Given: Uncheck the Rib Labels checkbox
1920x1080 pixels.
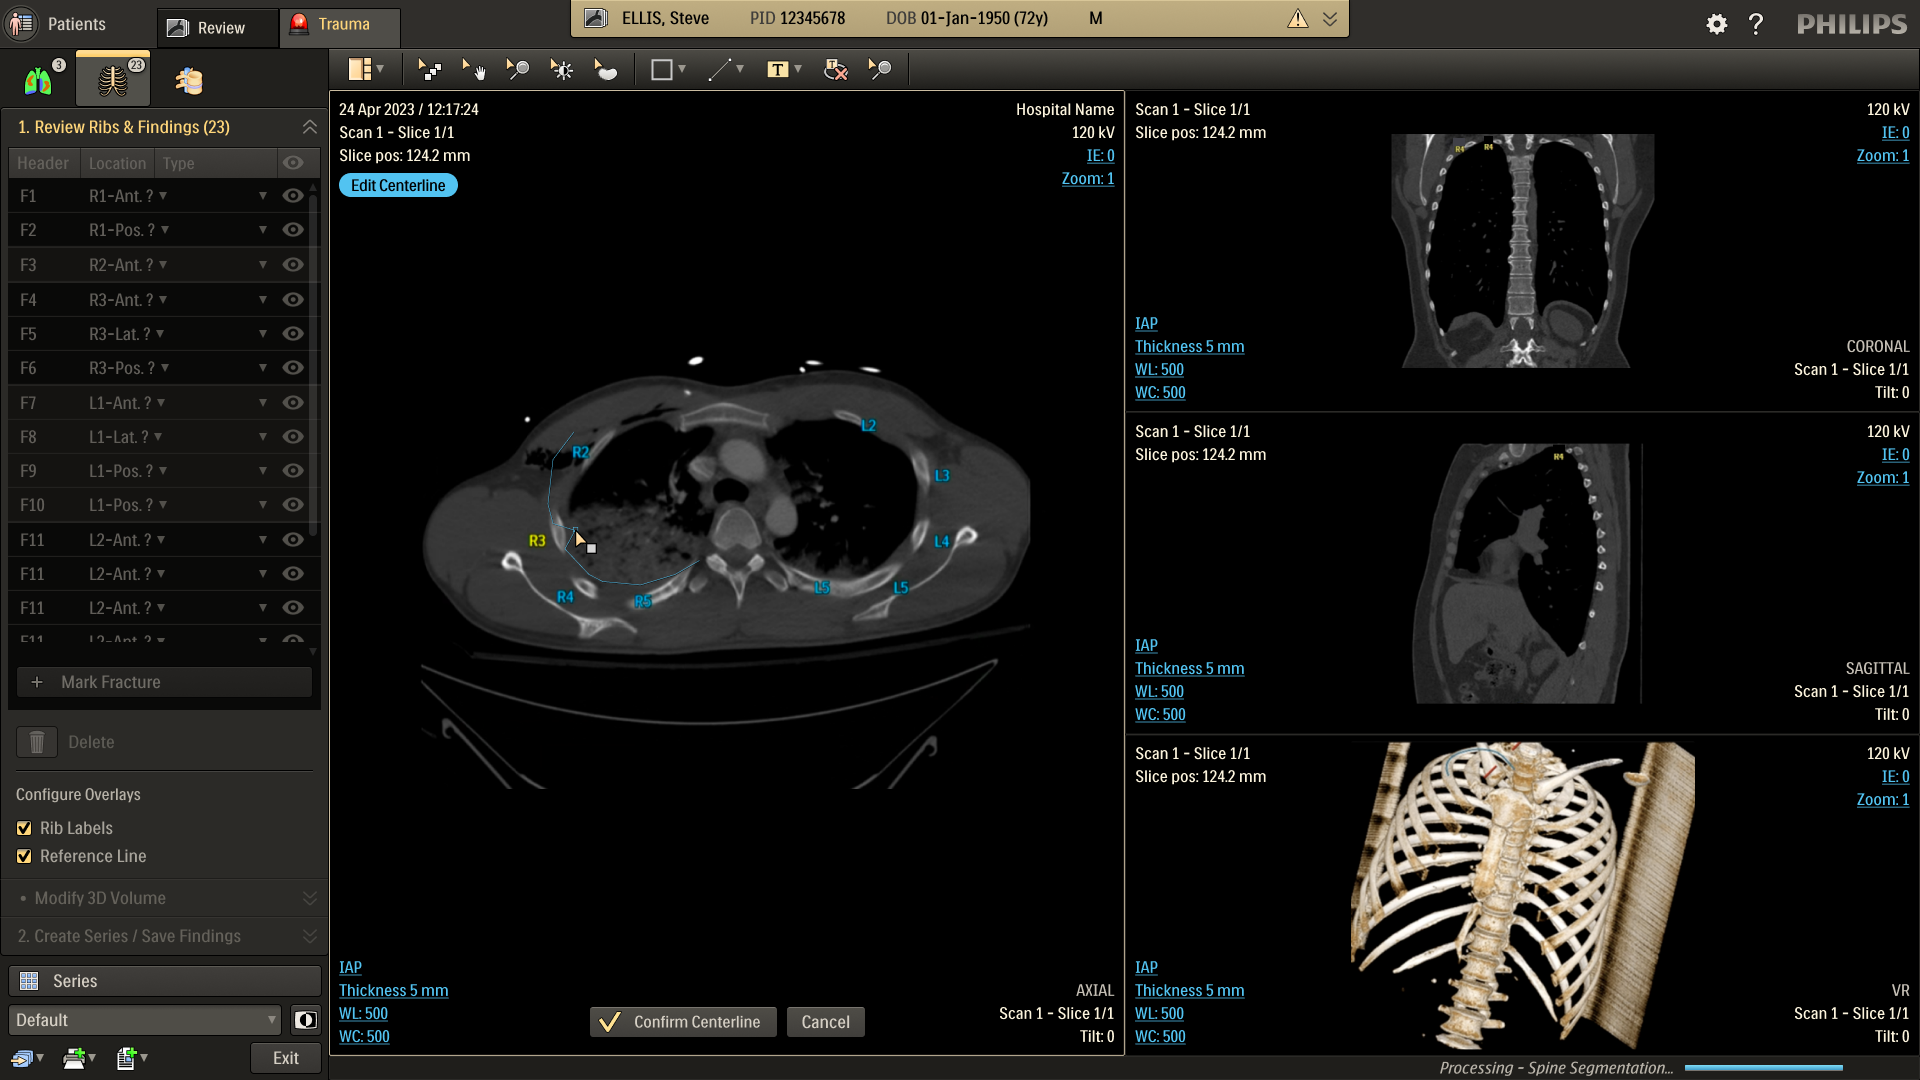Looking at the screenshot, I should pos(24,828).
